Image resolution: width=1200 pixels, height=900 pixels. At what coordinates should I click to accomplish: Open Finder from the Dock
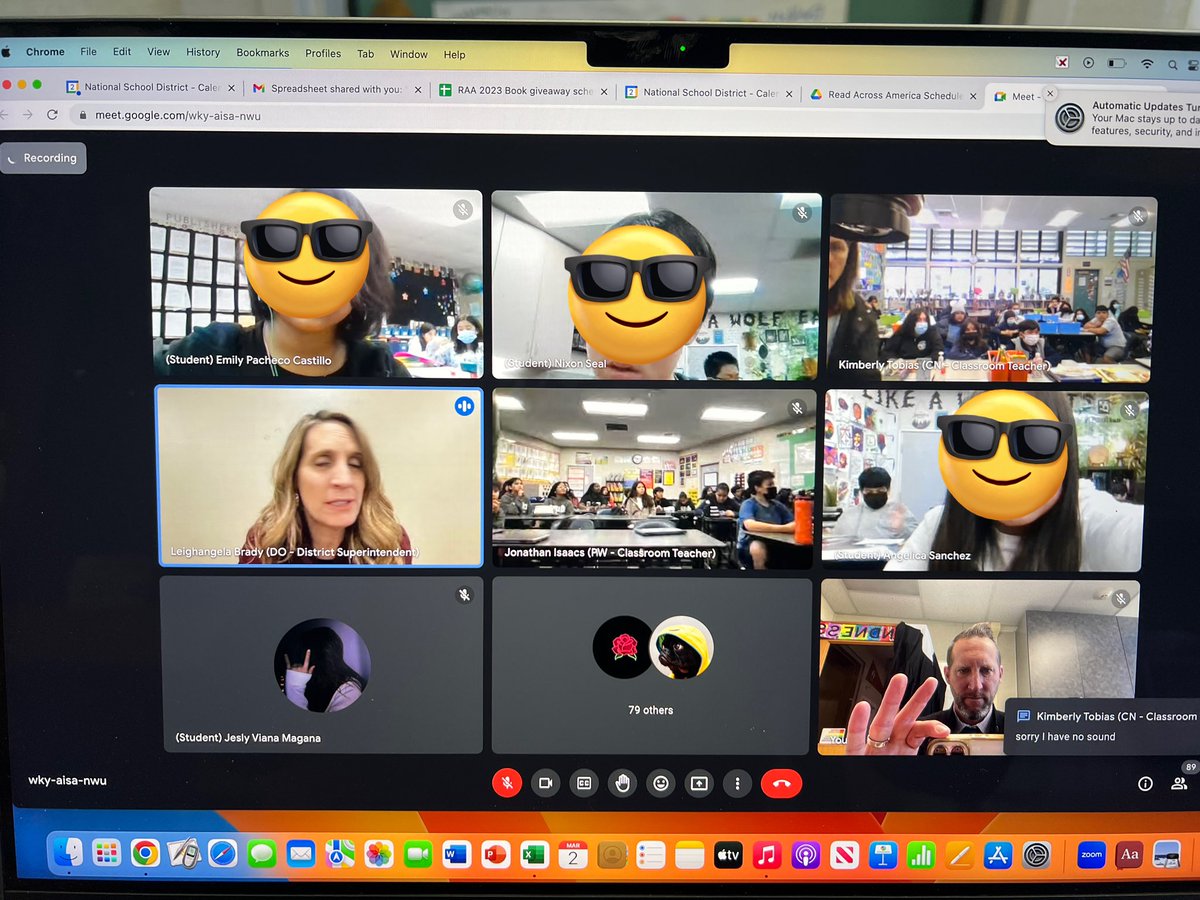pos(68,853)
